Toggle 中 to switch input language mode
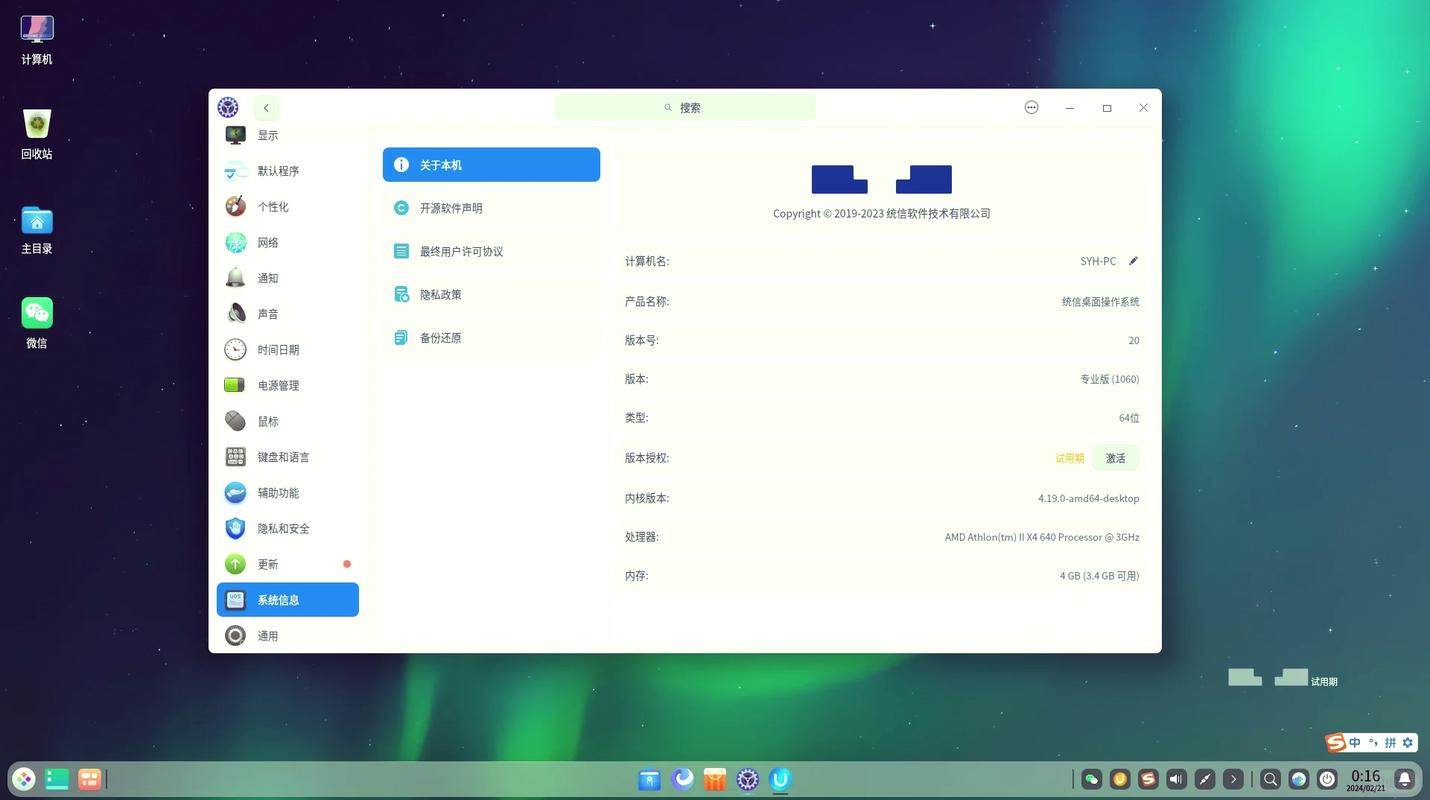1430x800 pixels. coord(1356,742)
